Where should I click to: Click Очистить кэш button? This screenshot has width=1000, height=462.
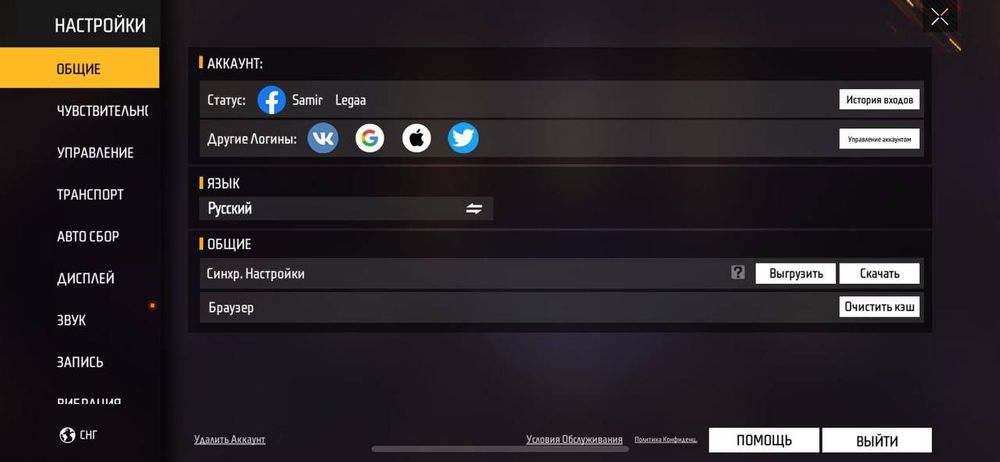click(879, 307)
